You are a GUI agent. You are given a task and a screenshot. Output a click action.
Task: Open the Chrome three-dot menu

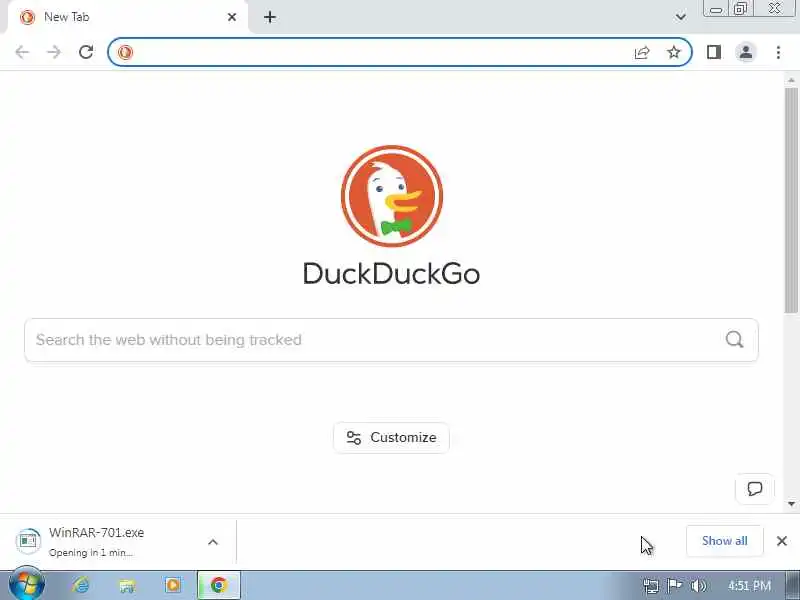(778, 52)
